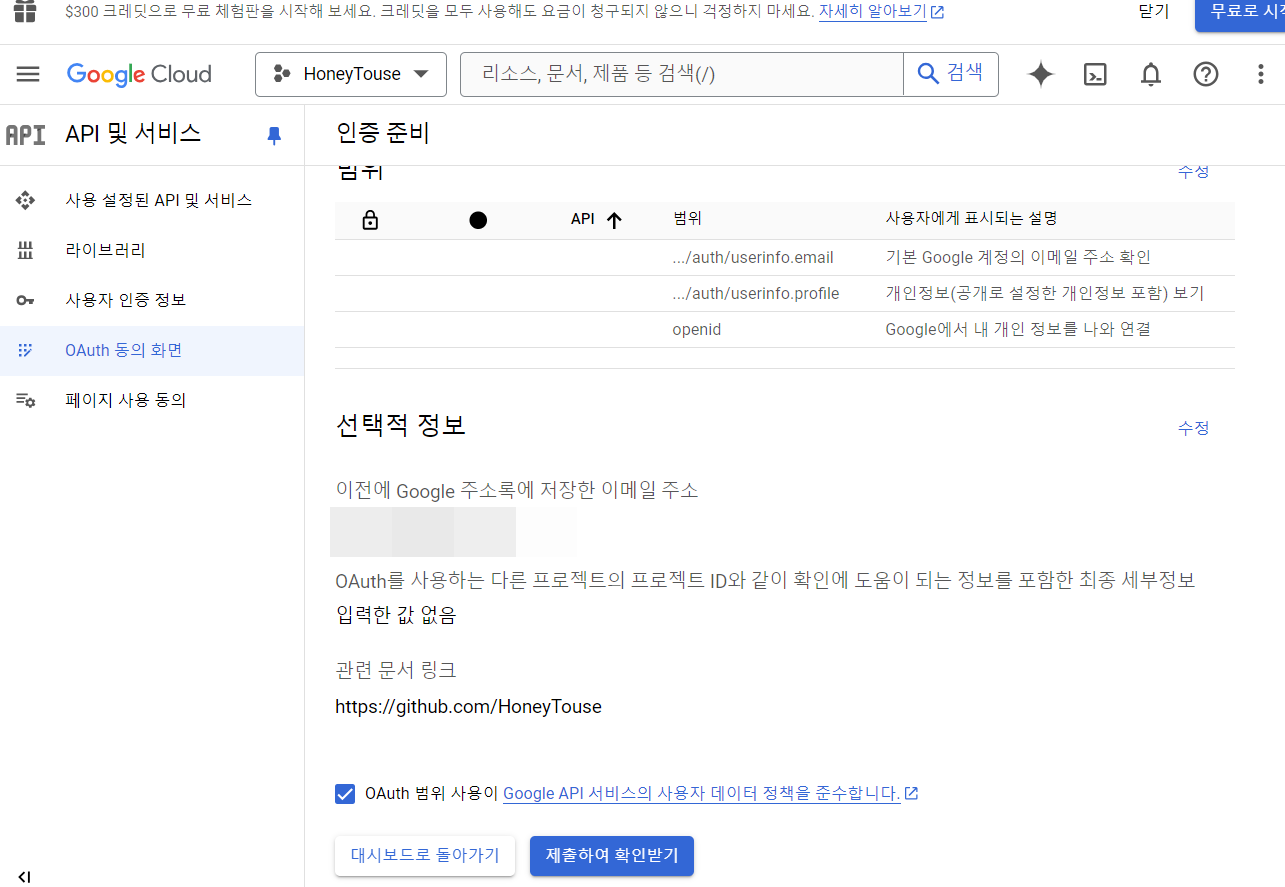Collapse the sidebar with bottom arrow

25,877
